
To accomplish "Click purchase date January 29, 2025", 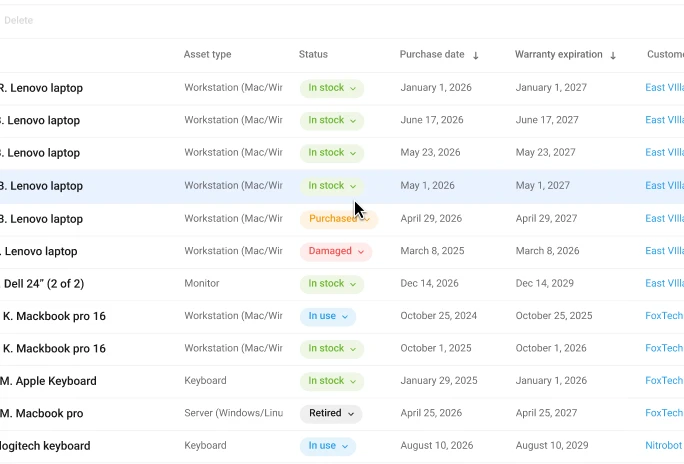I will point(439,381).
